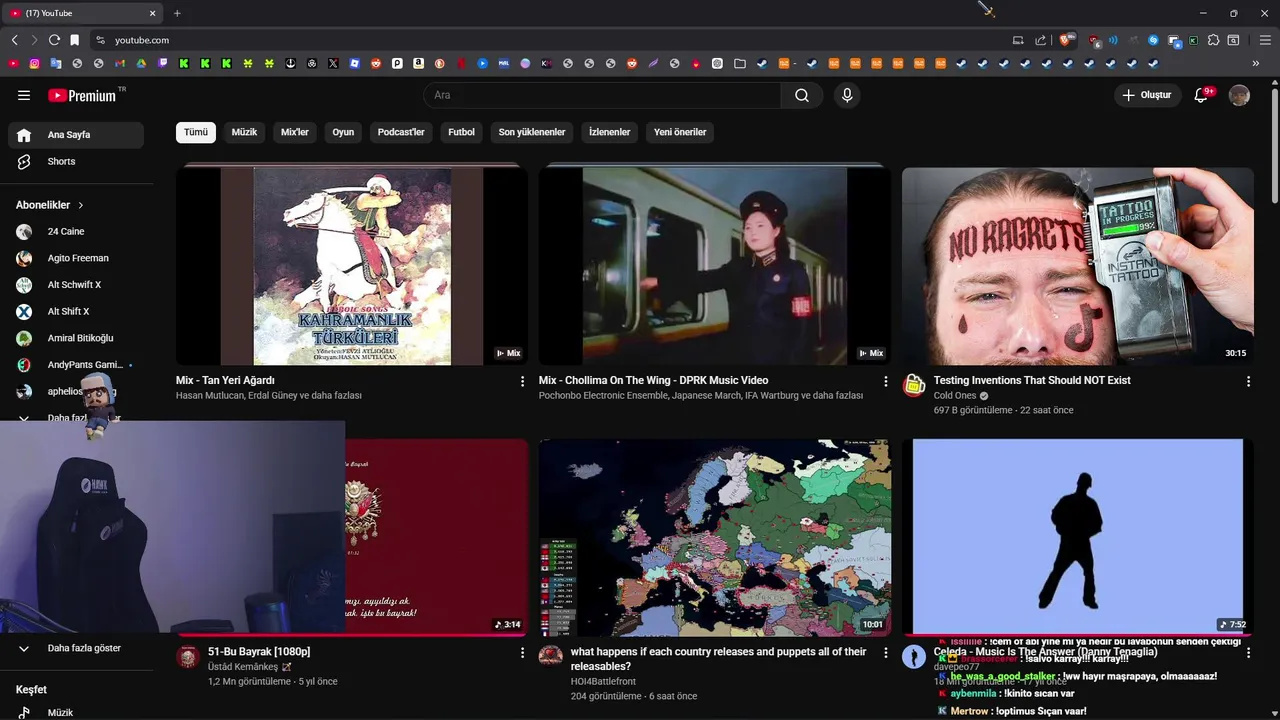Viewport: 1280px width, 720px height.
Task: Select the Müzik filter chip
Action: point(244,132)
